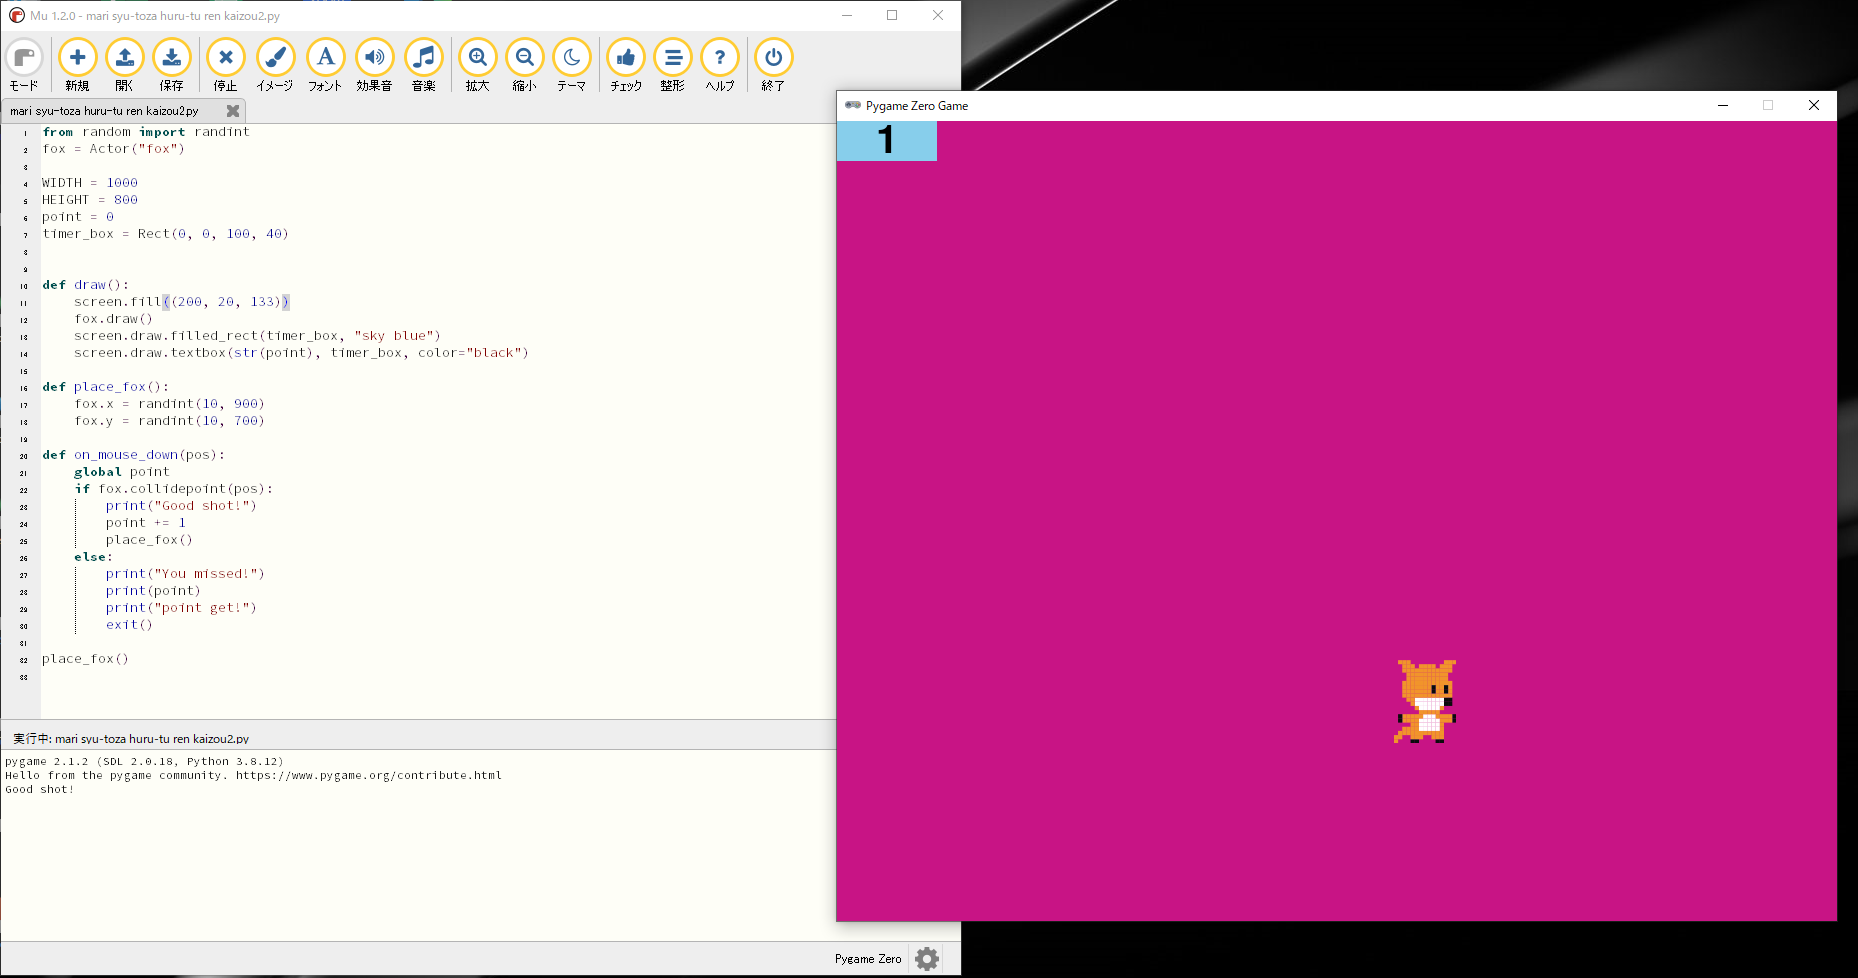Click the 'if fox.collidepoint(pos):' line
This screenshot has width=1858, height=978.
pyautogui.click(x=174, y=489)
